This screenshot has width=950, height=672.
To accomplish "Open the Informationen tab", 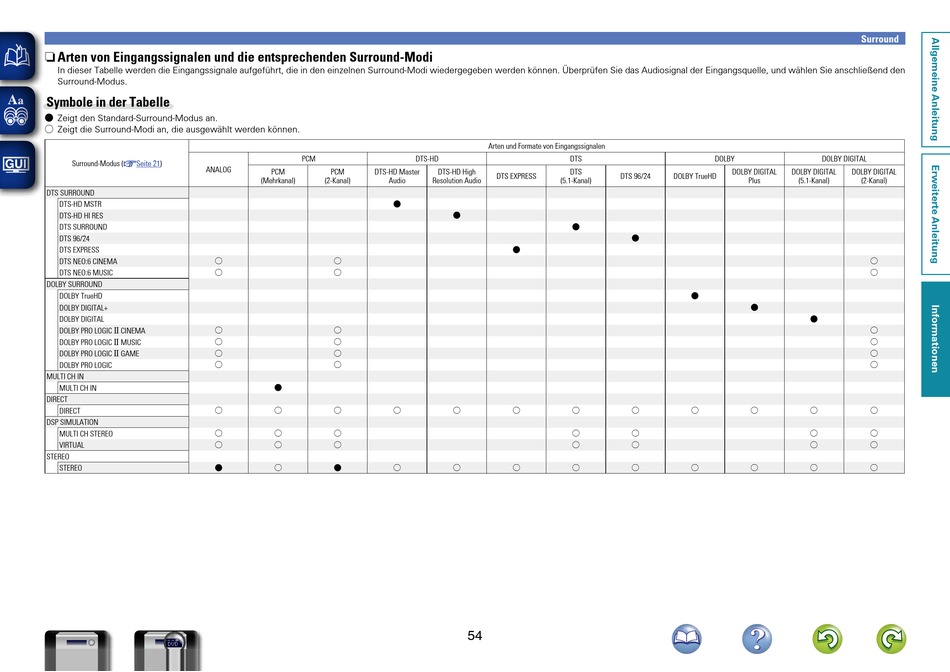I will coord(935,339).
